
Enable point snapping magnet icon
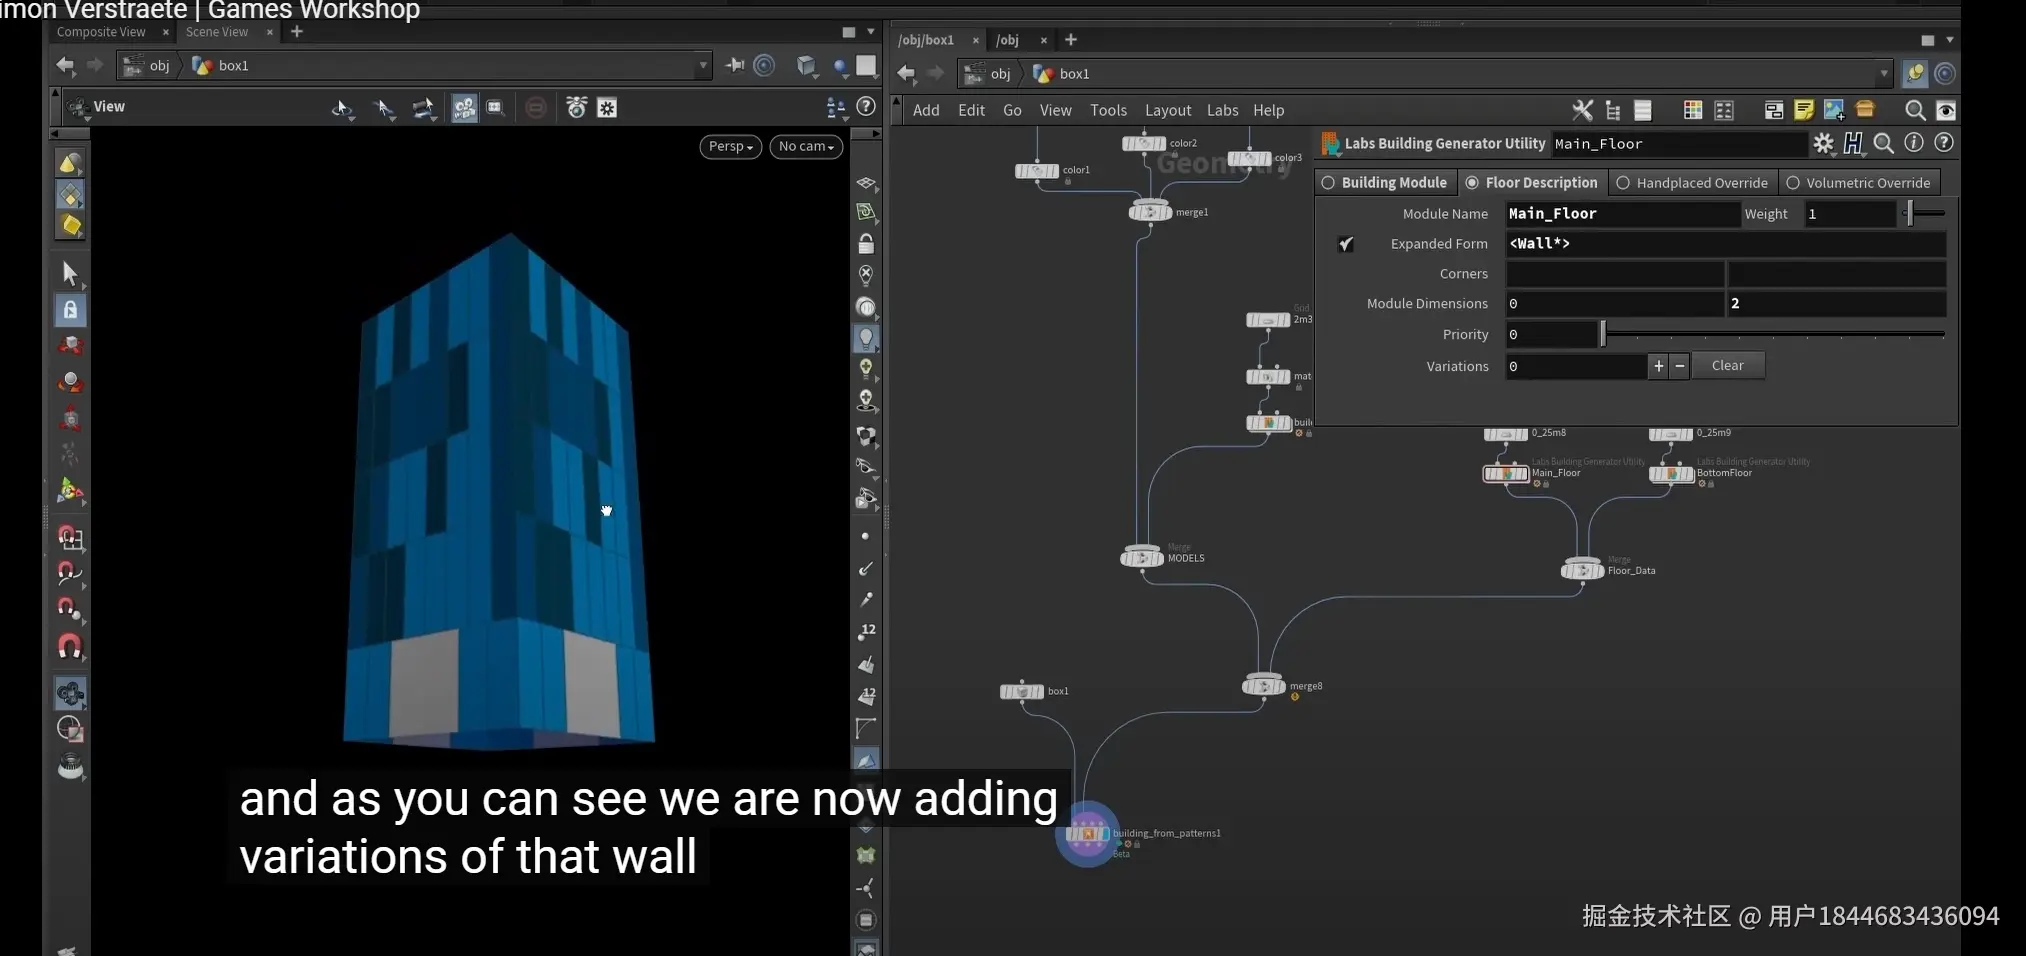click(70, 609)
